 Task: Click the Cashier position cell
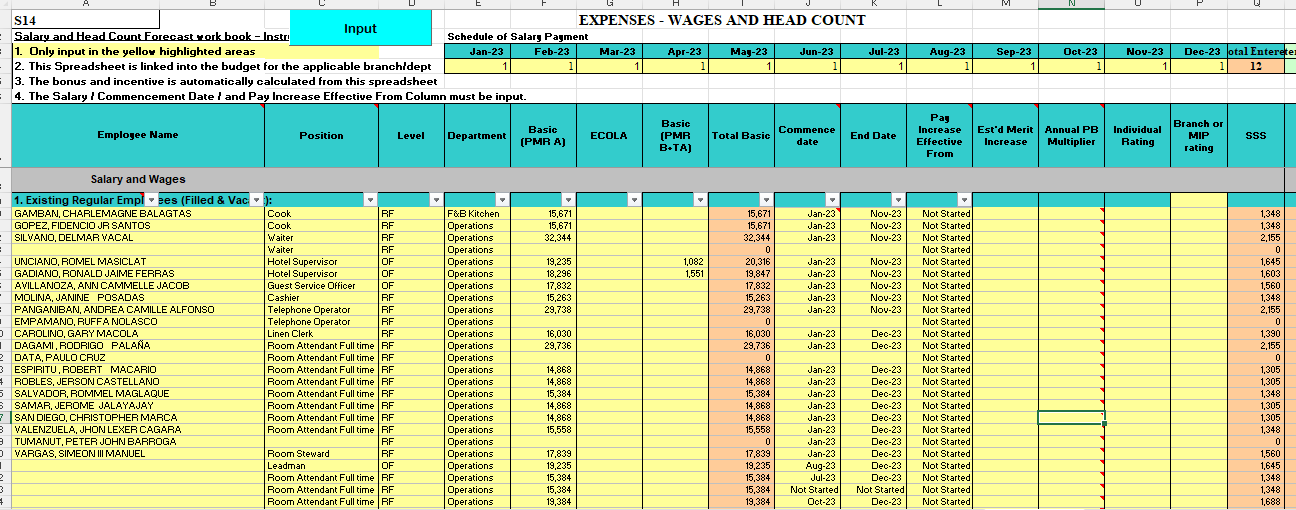pos(321,298)
